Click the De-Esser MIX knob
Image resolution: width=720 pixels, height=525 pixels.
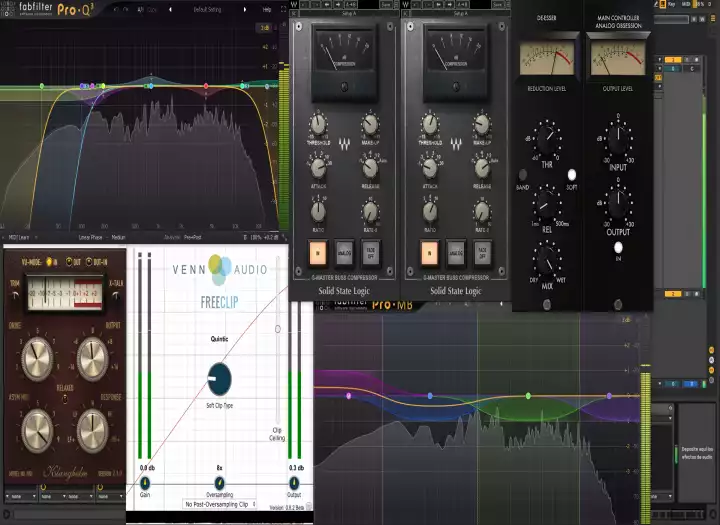[x=547, y=262]
